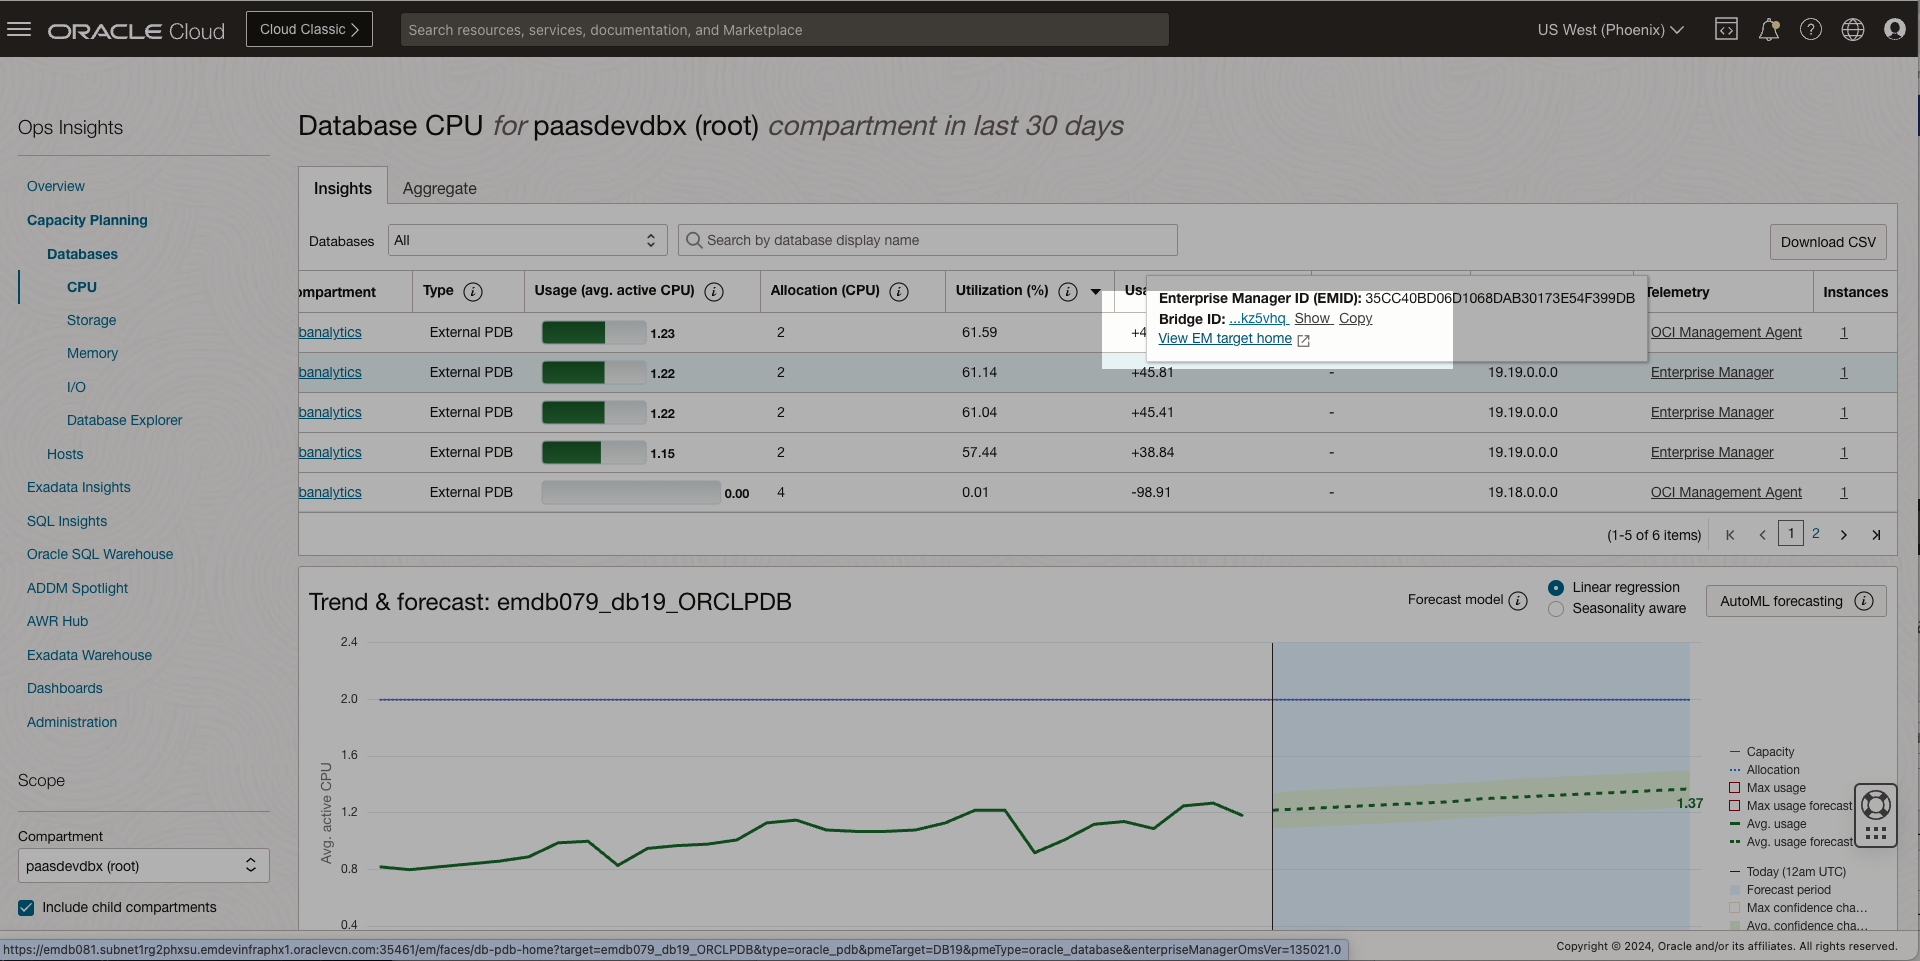Click the info icon on AutoML forecasting
The image size is (1920, 961).
(1864, 601)
